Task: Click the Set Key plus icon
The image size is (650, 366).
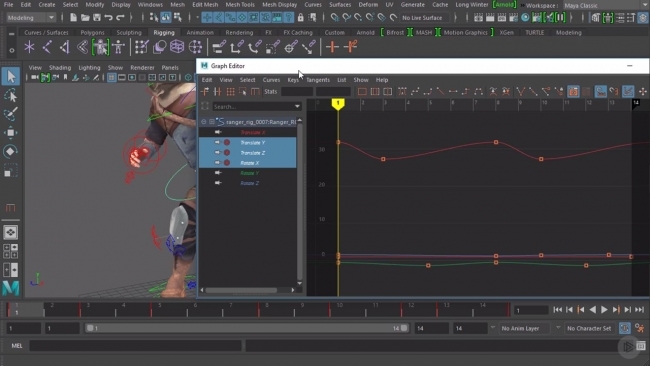Action: pyautogui.click(x=332, y=47)
